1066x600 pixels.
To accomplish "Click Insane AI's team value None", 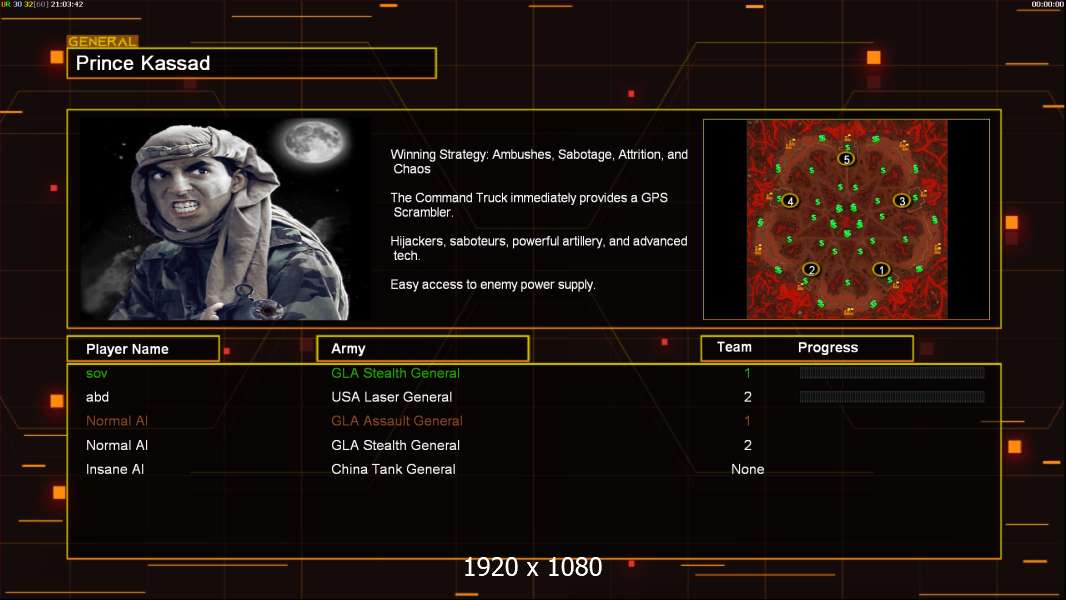I will [747, 469].
